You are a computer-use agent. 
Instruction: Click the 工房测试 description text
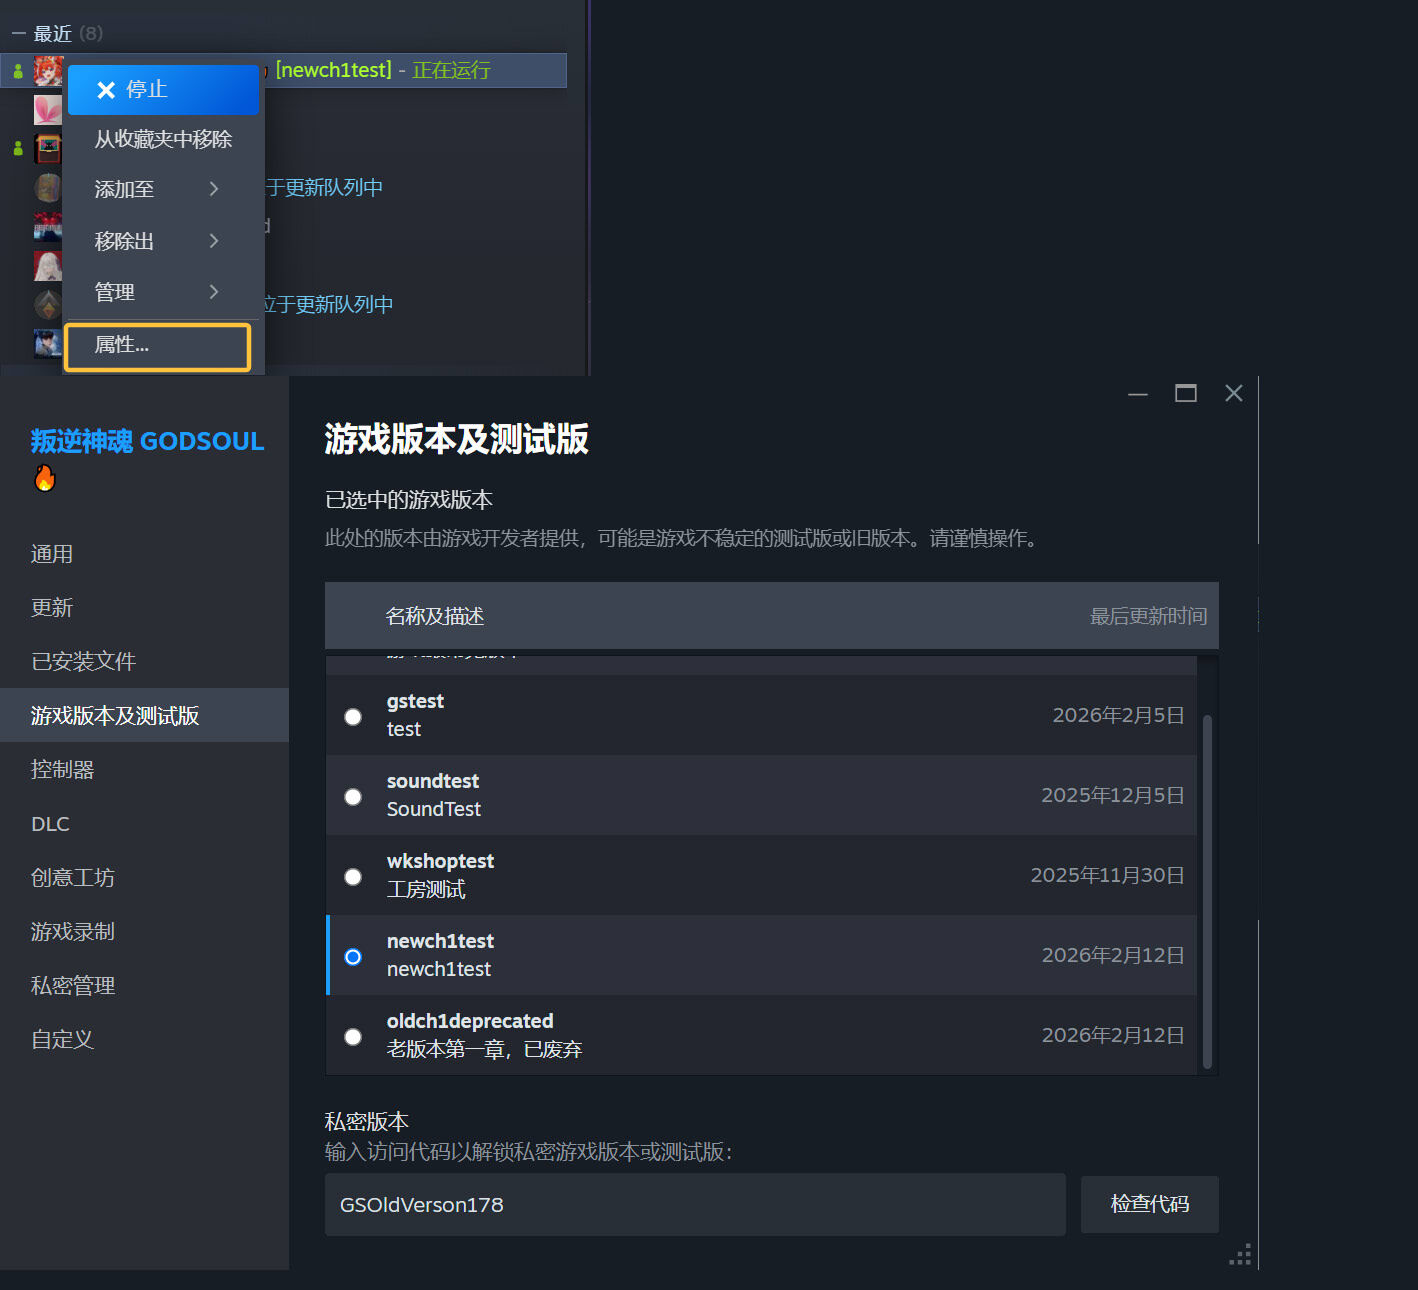pos(426,889)
